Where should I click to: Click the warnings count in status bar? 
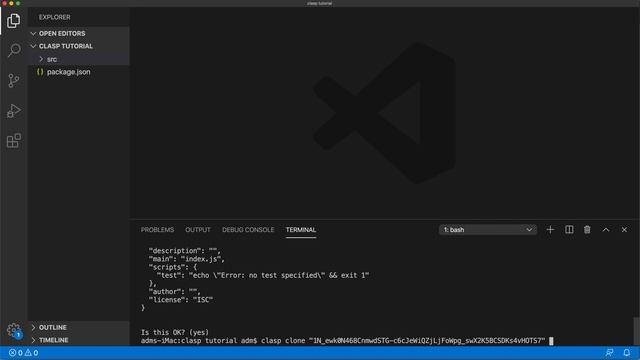(31, 353)
